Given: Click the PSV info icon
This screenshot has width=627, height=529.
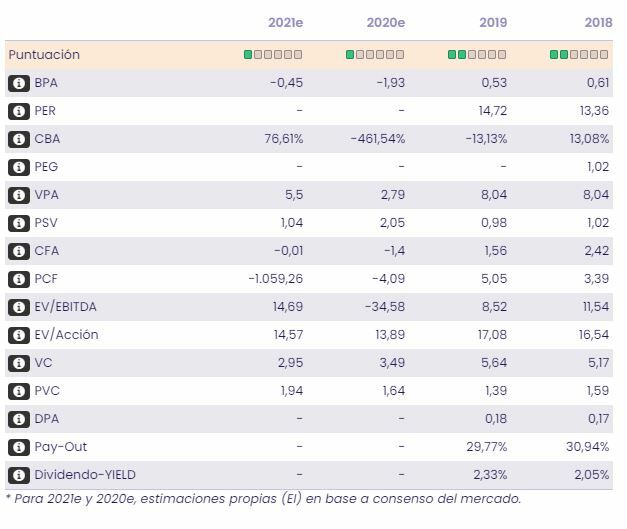Looking at the screenshot, I should [x=17, y=223].
